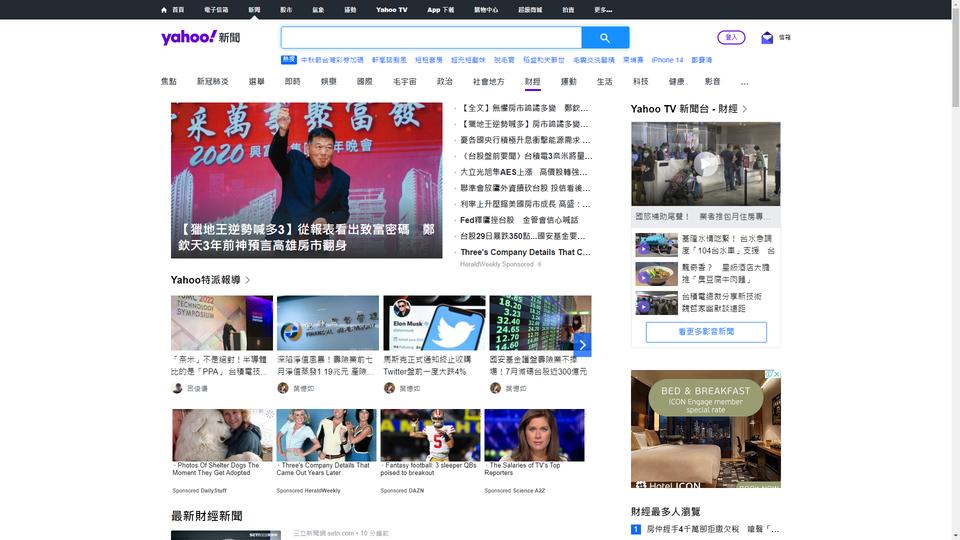Expand Yahoo TV 新聞台 - 財經 chevron
The image size is (960, 540).
(745, 109)
